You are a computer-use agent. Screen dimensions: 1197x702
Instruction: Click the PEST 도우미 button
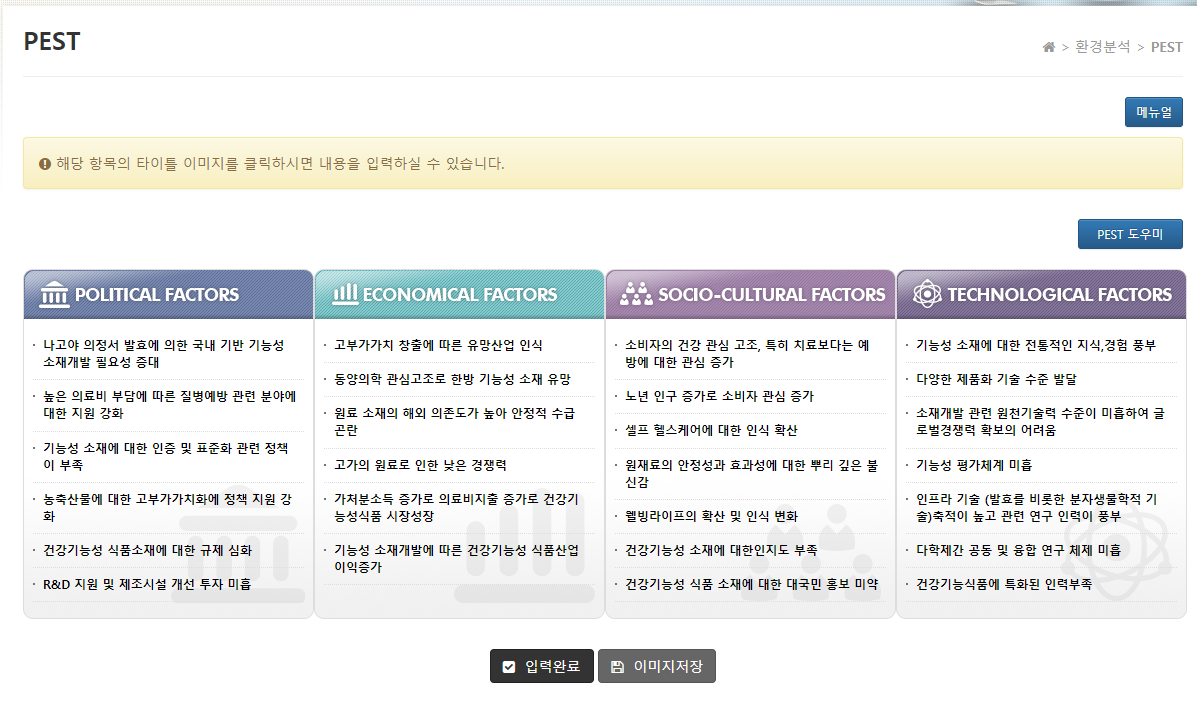click(1129, 233)
